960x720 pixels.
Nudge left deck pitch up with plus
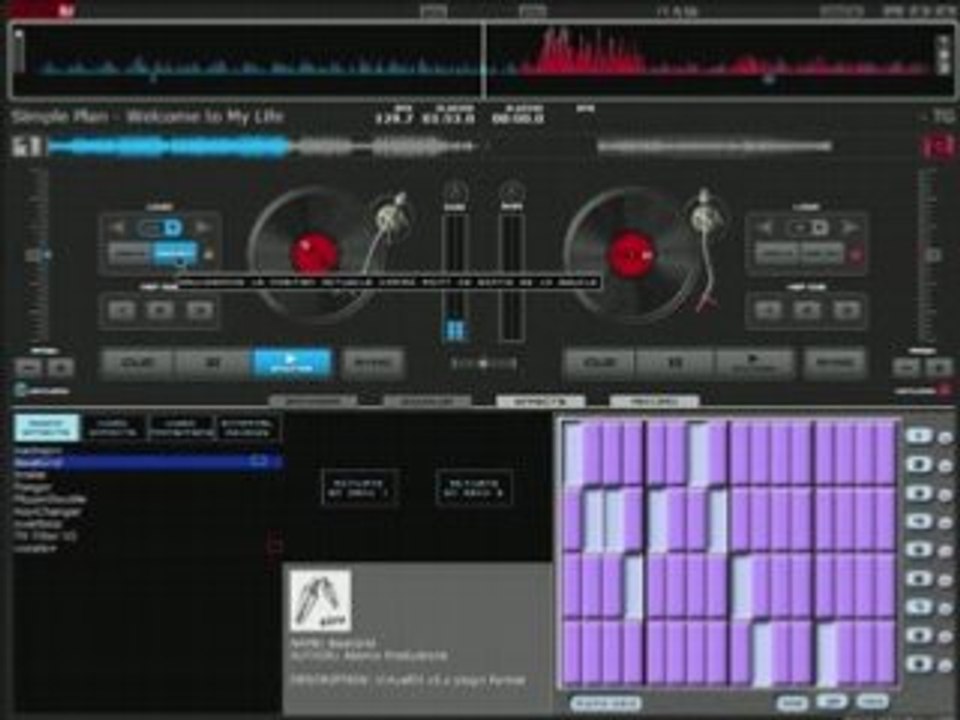[61, 367]
